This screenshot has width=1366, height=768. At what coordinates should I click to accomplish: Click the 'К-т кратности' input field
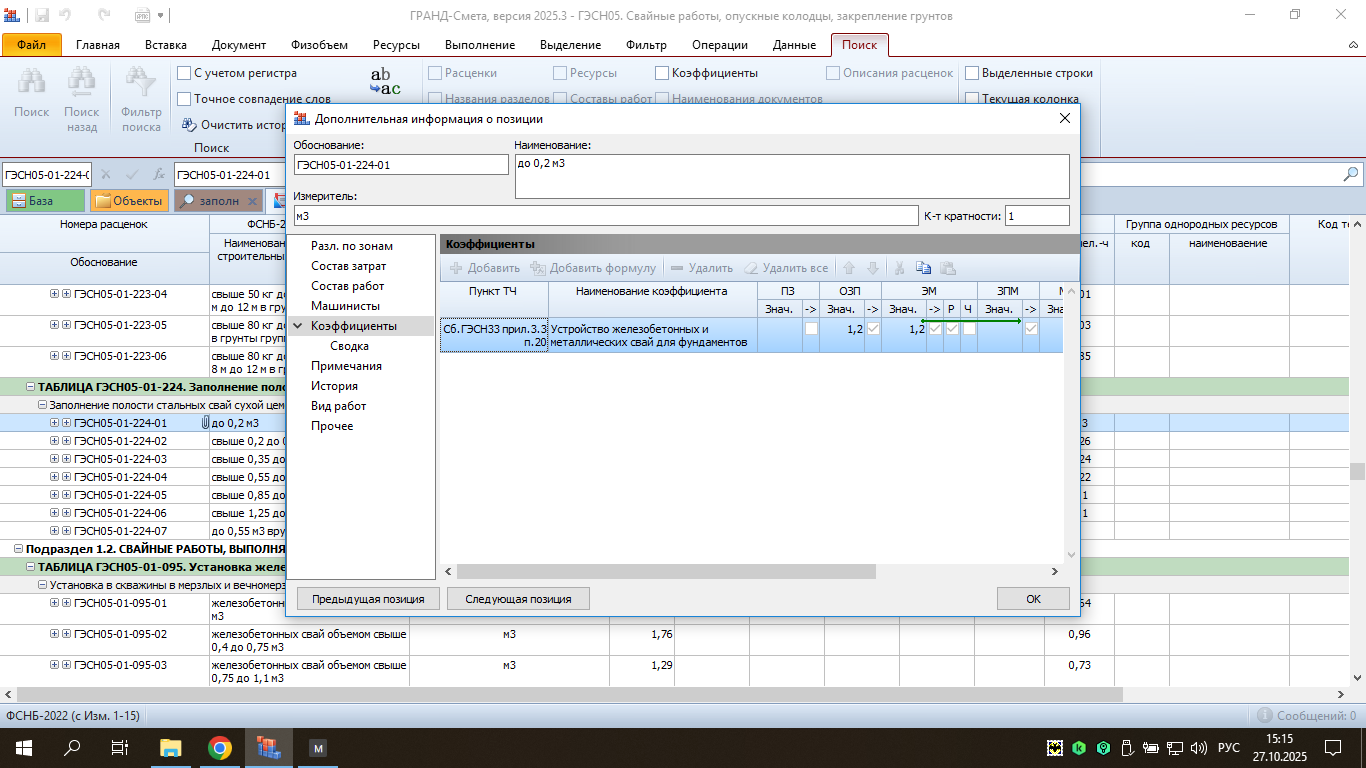(1036, 216)
